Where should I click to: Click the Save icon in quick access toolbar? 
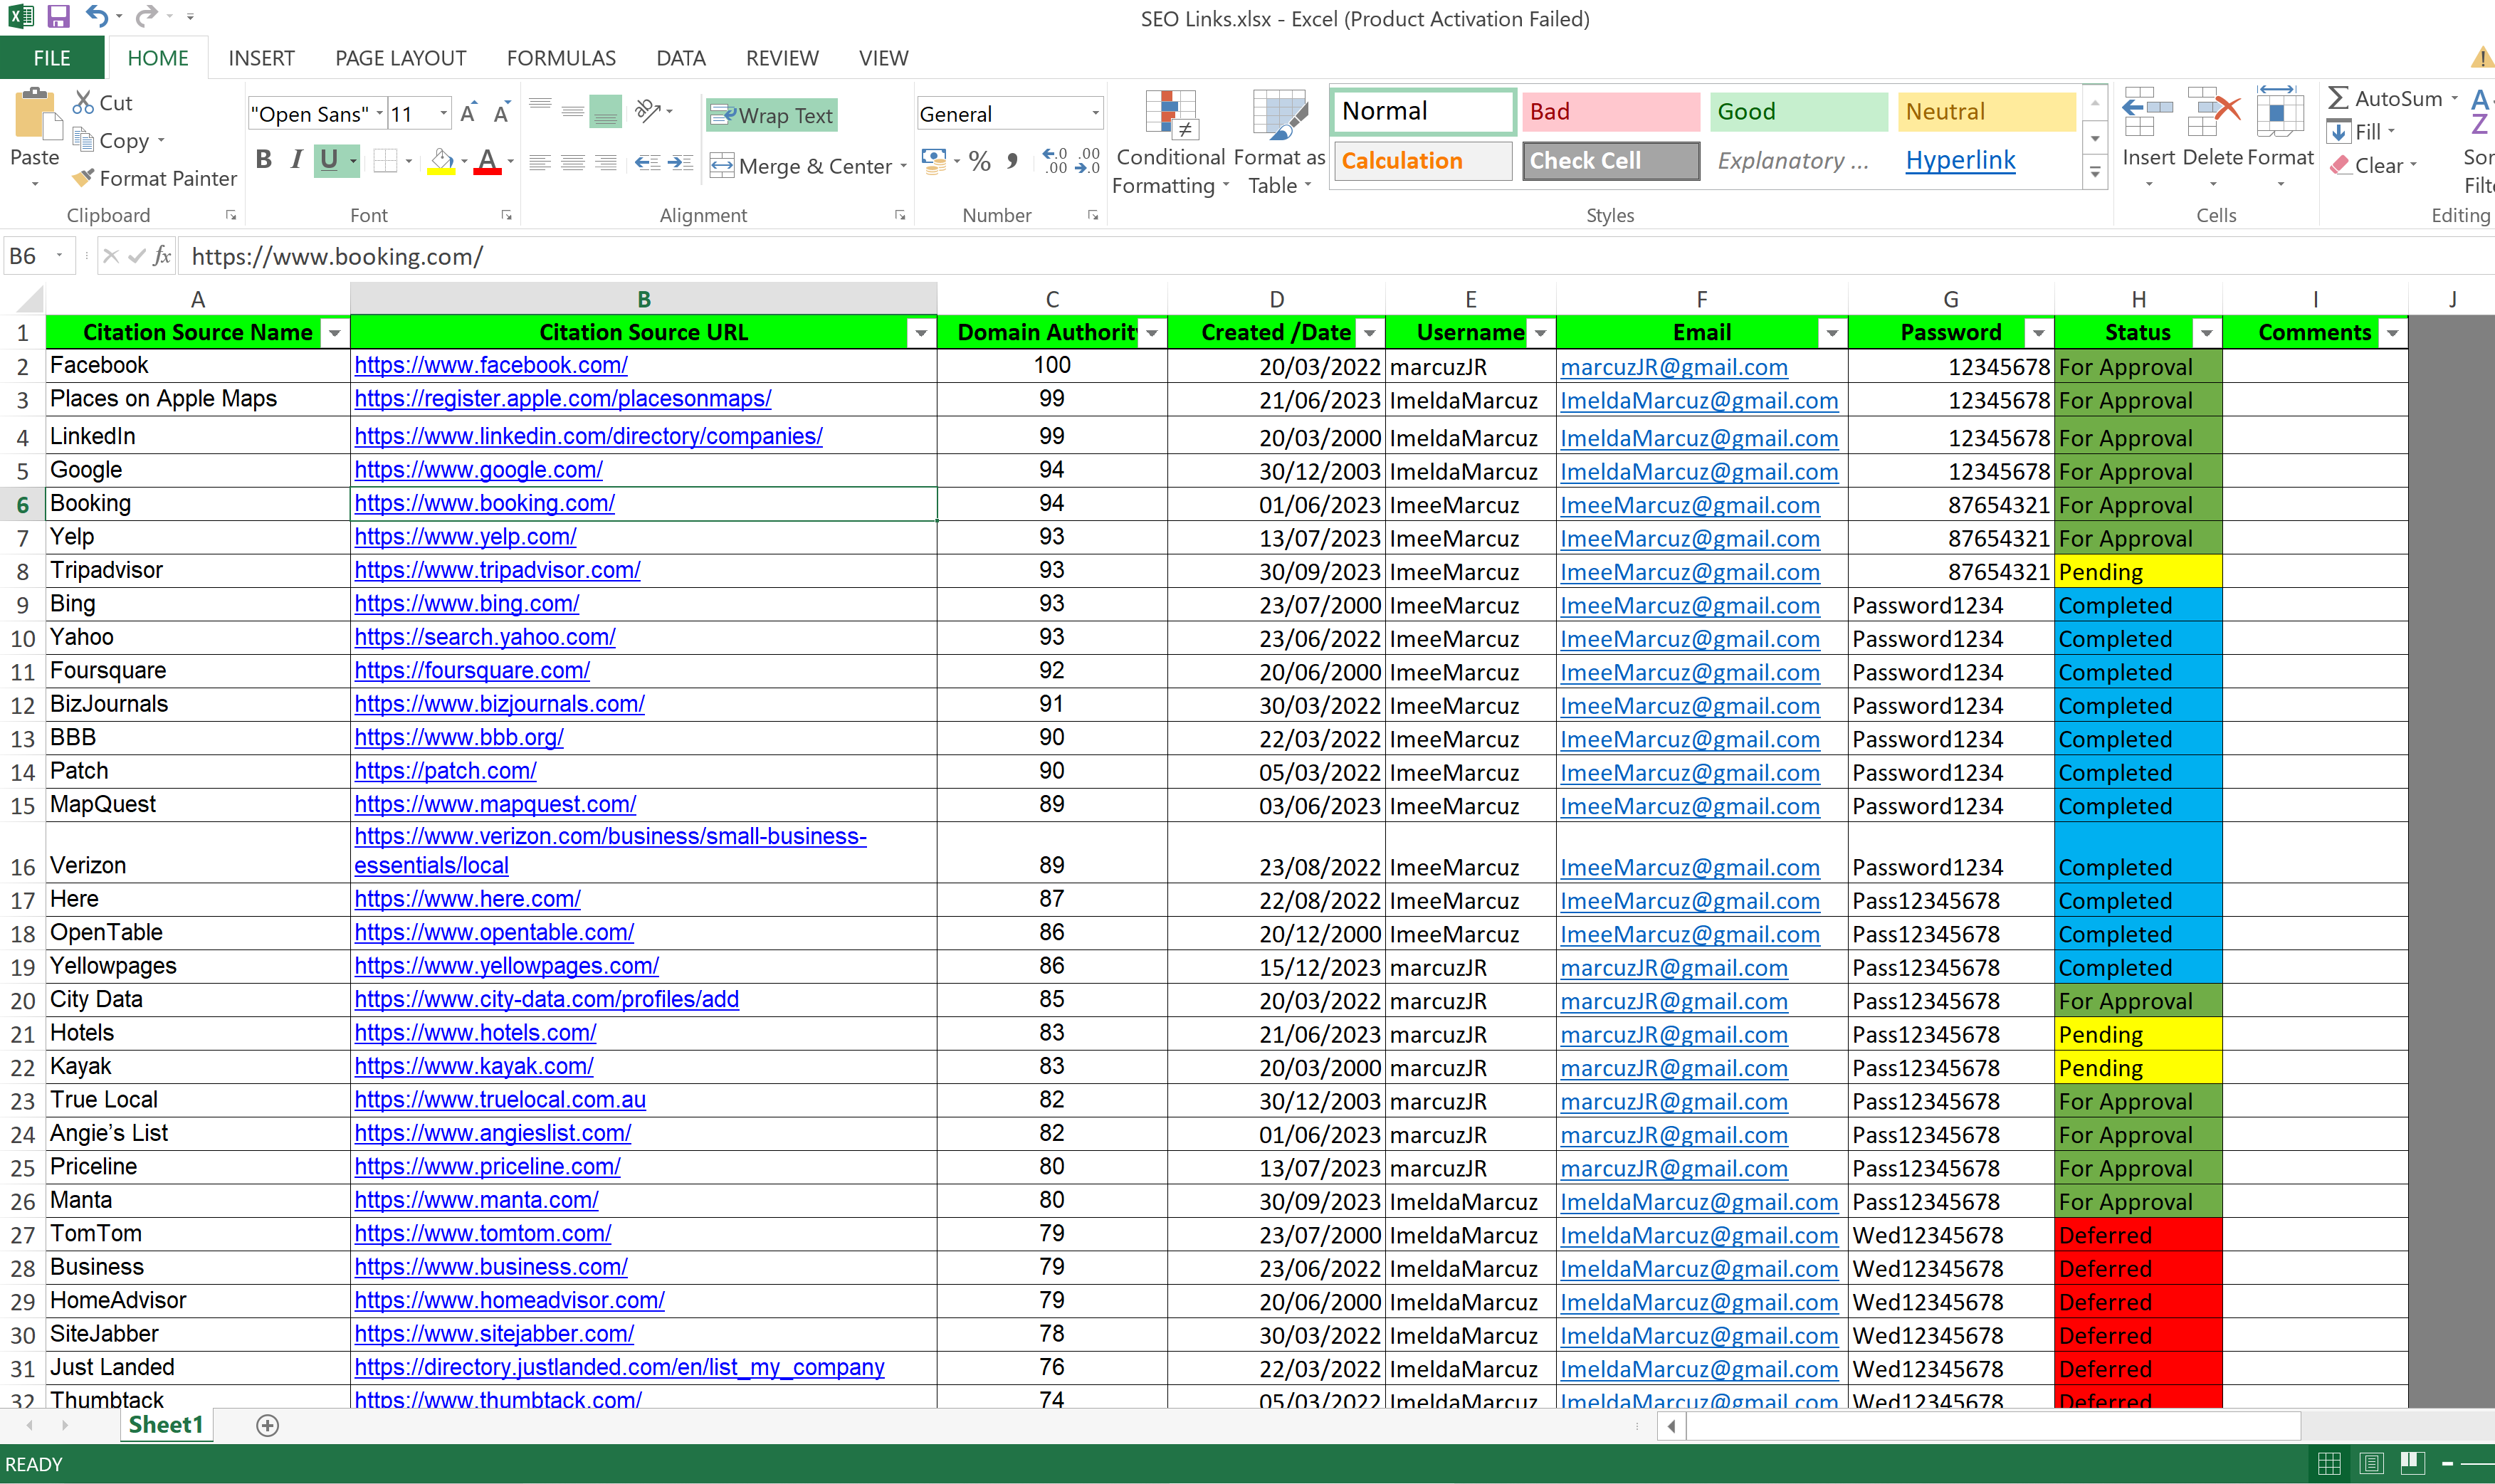58,17
